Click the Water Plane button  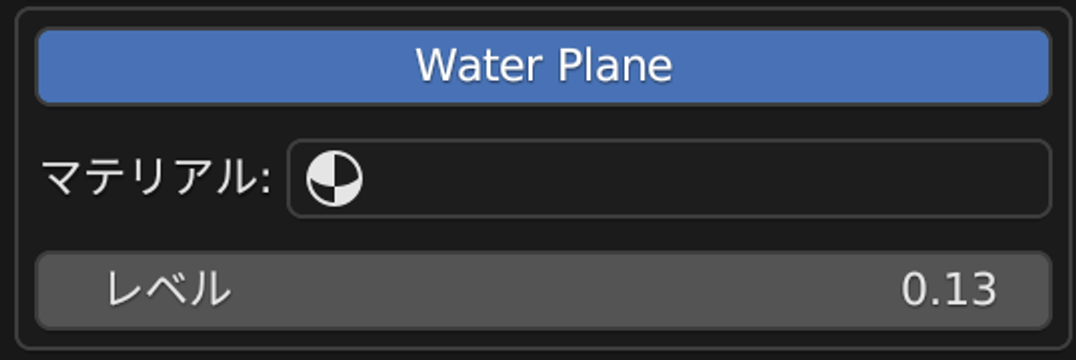[x=543, y=66]
